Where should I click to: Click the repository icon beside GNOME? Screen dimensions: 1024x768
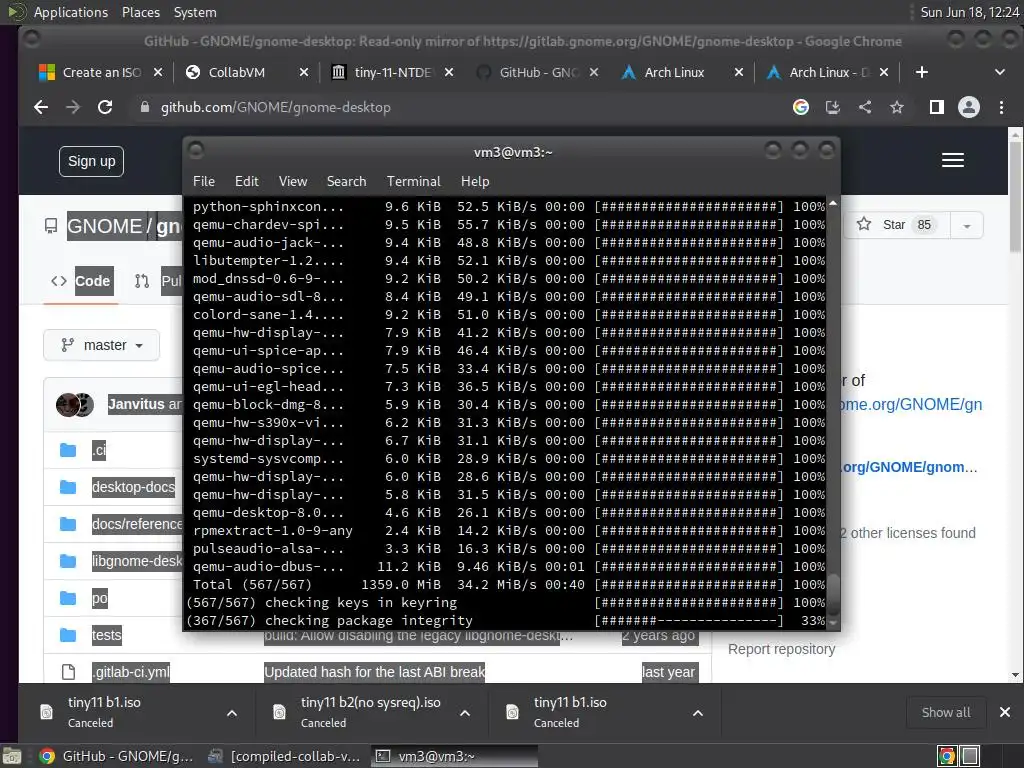pos(51,226)
